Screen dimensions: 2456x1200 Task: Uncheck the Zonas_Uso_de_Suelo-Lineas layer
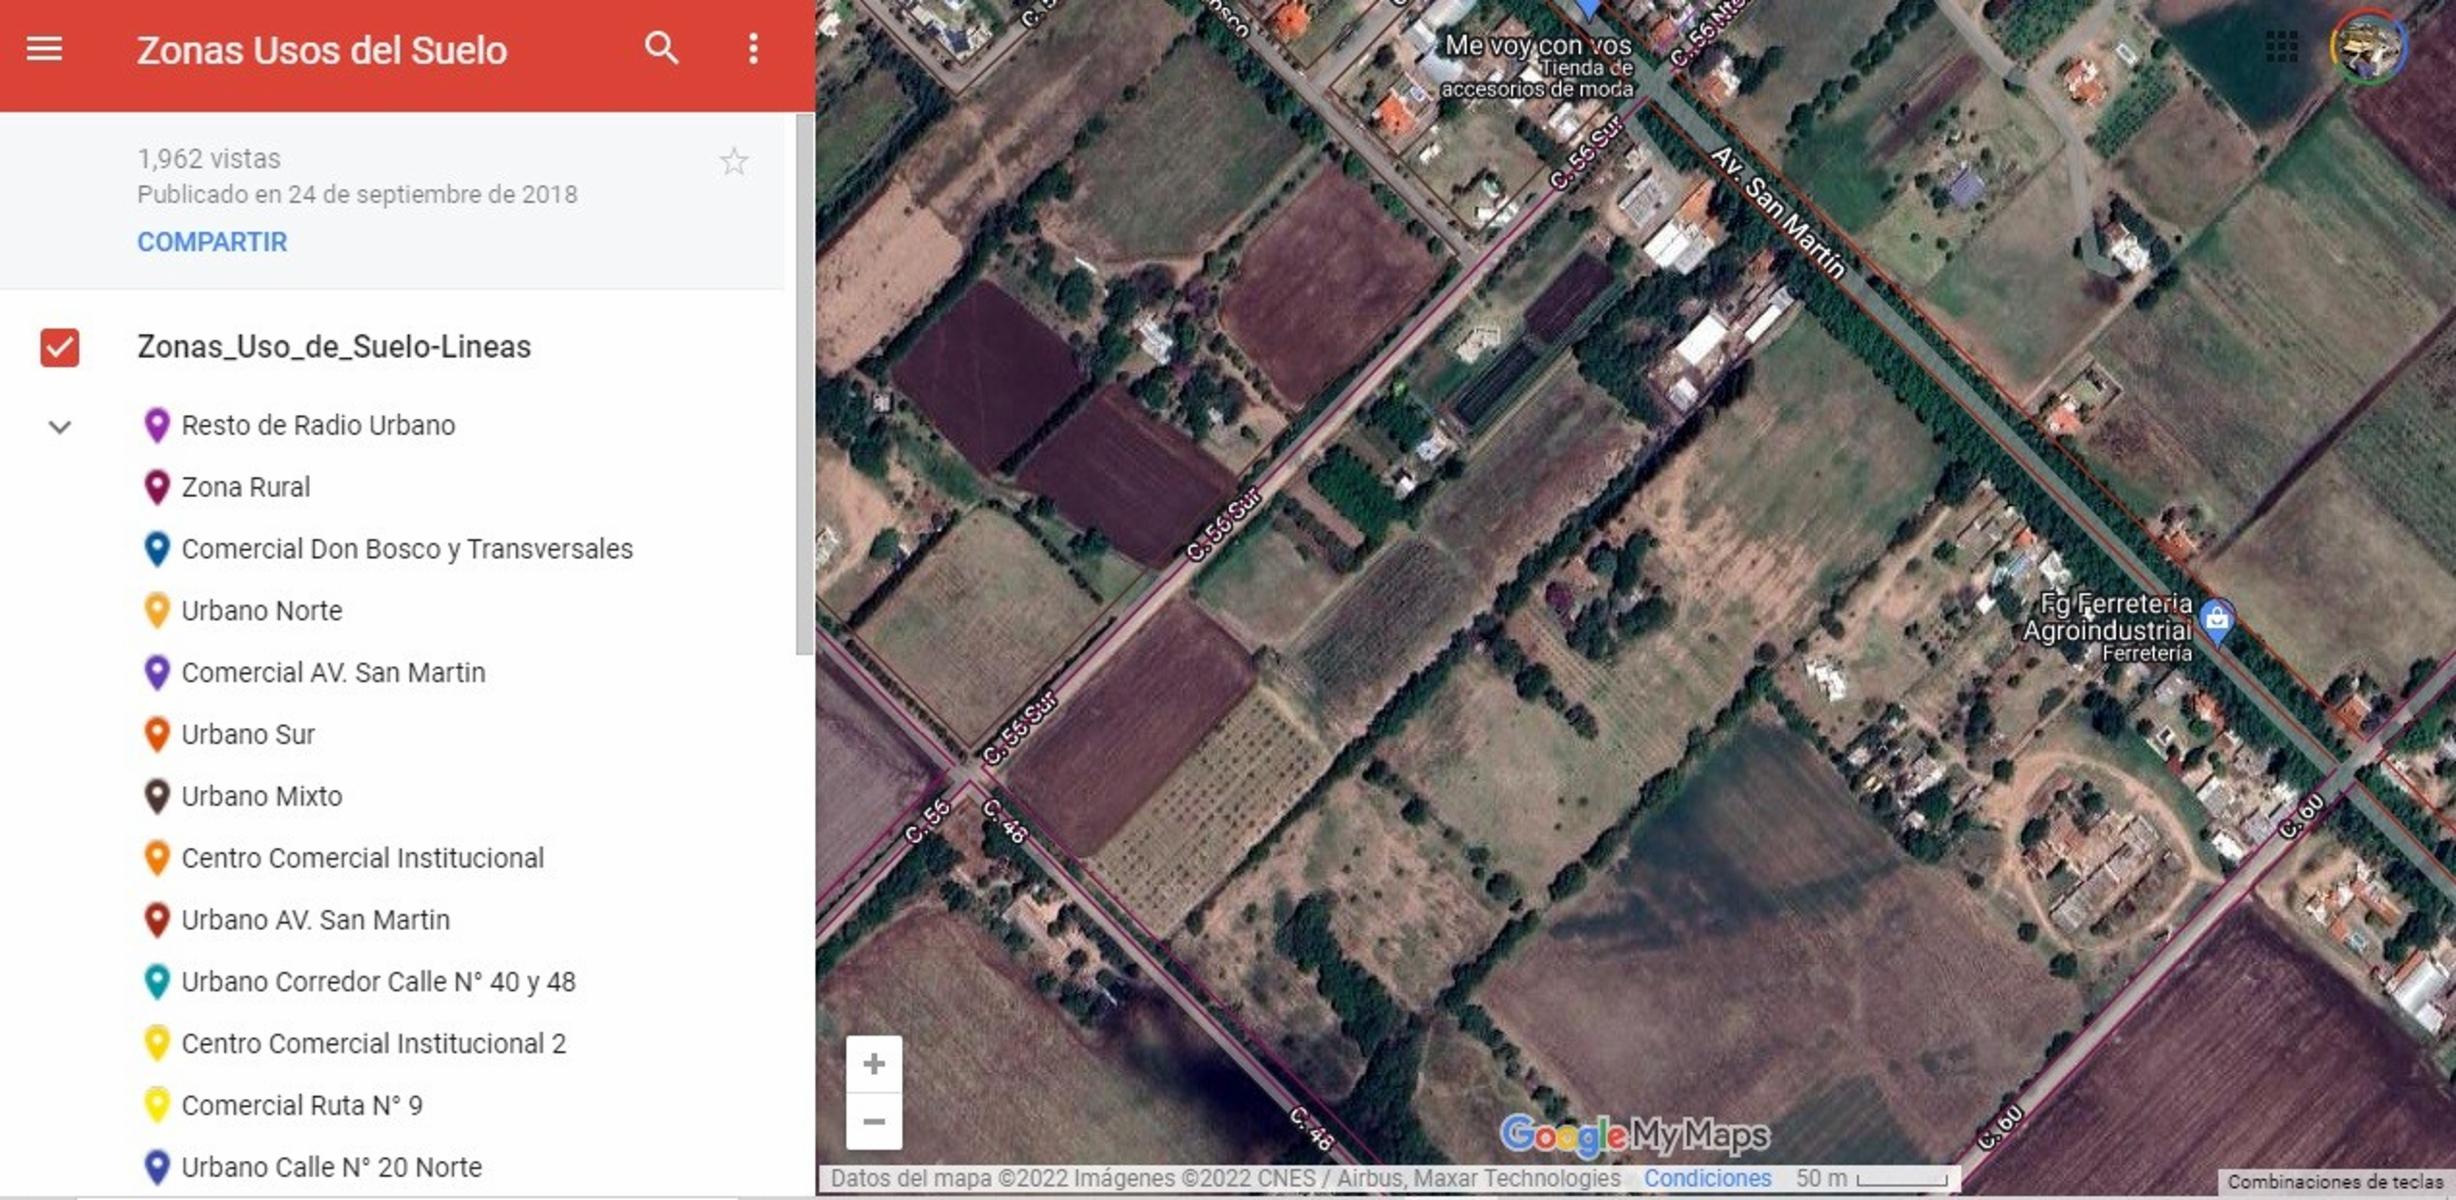(60, 347)
